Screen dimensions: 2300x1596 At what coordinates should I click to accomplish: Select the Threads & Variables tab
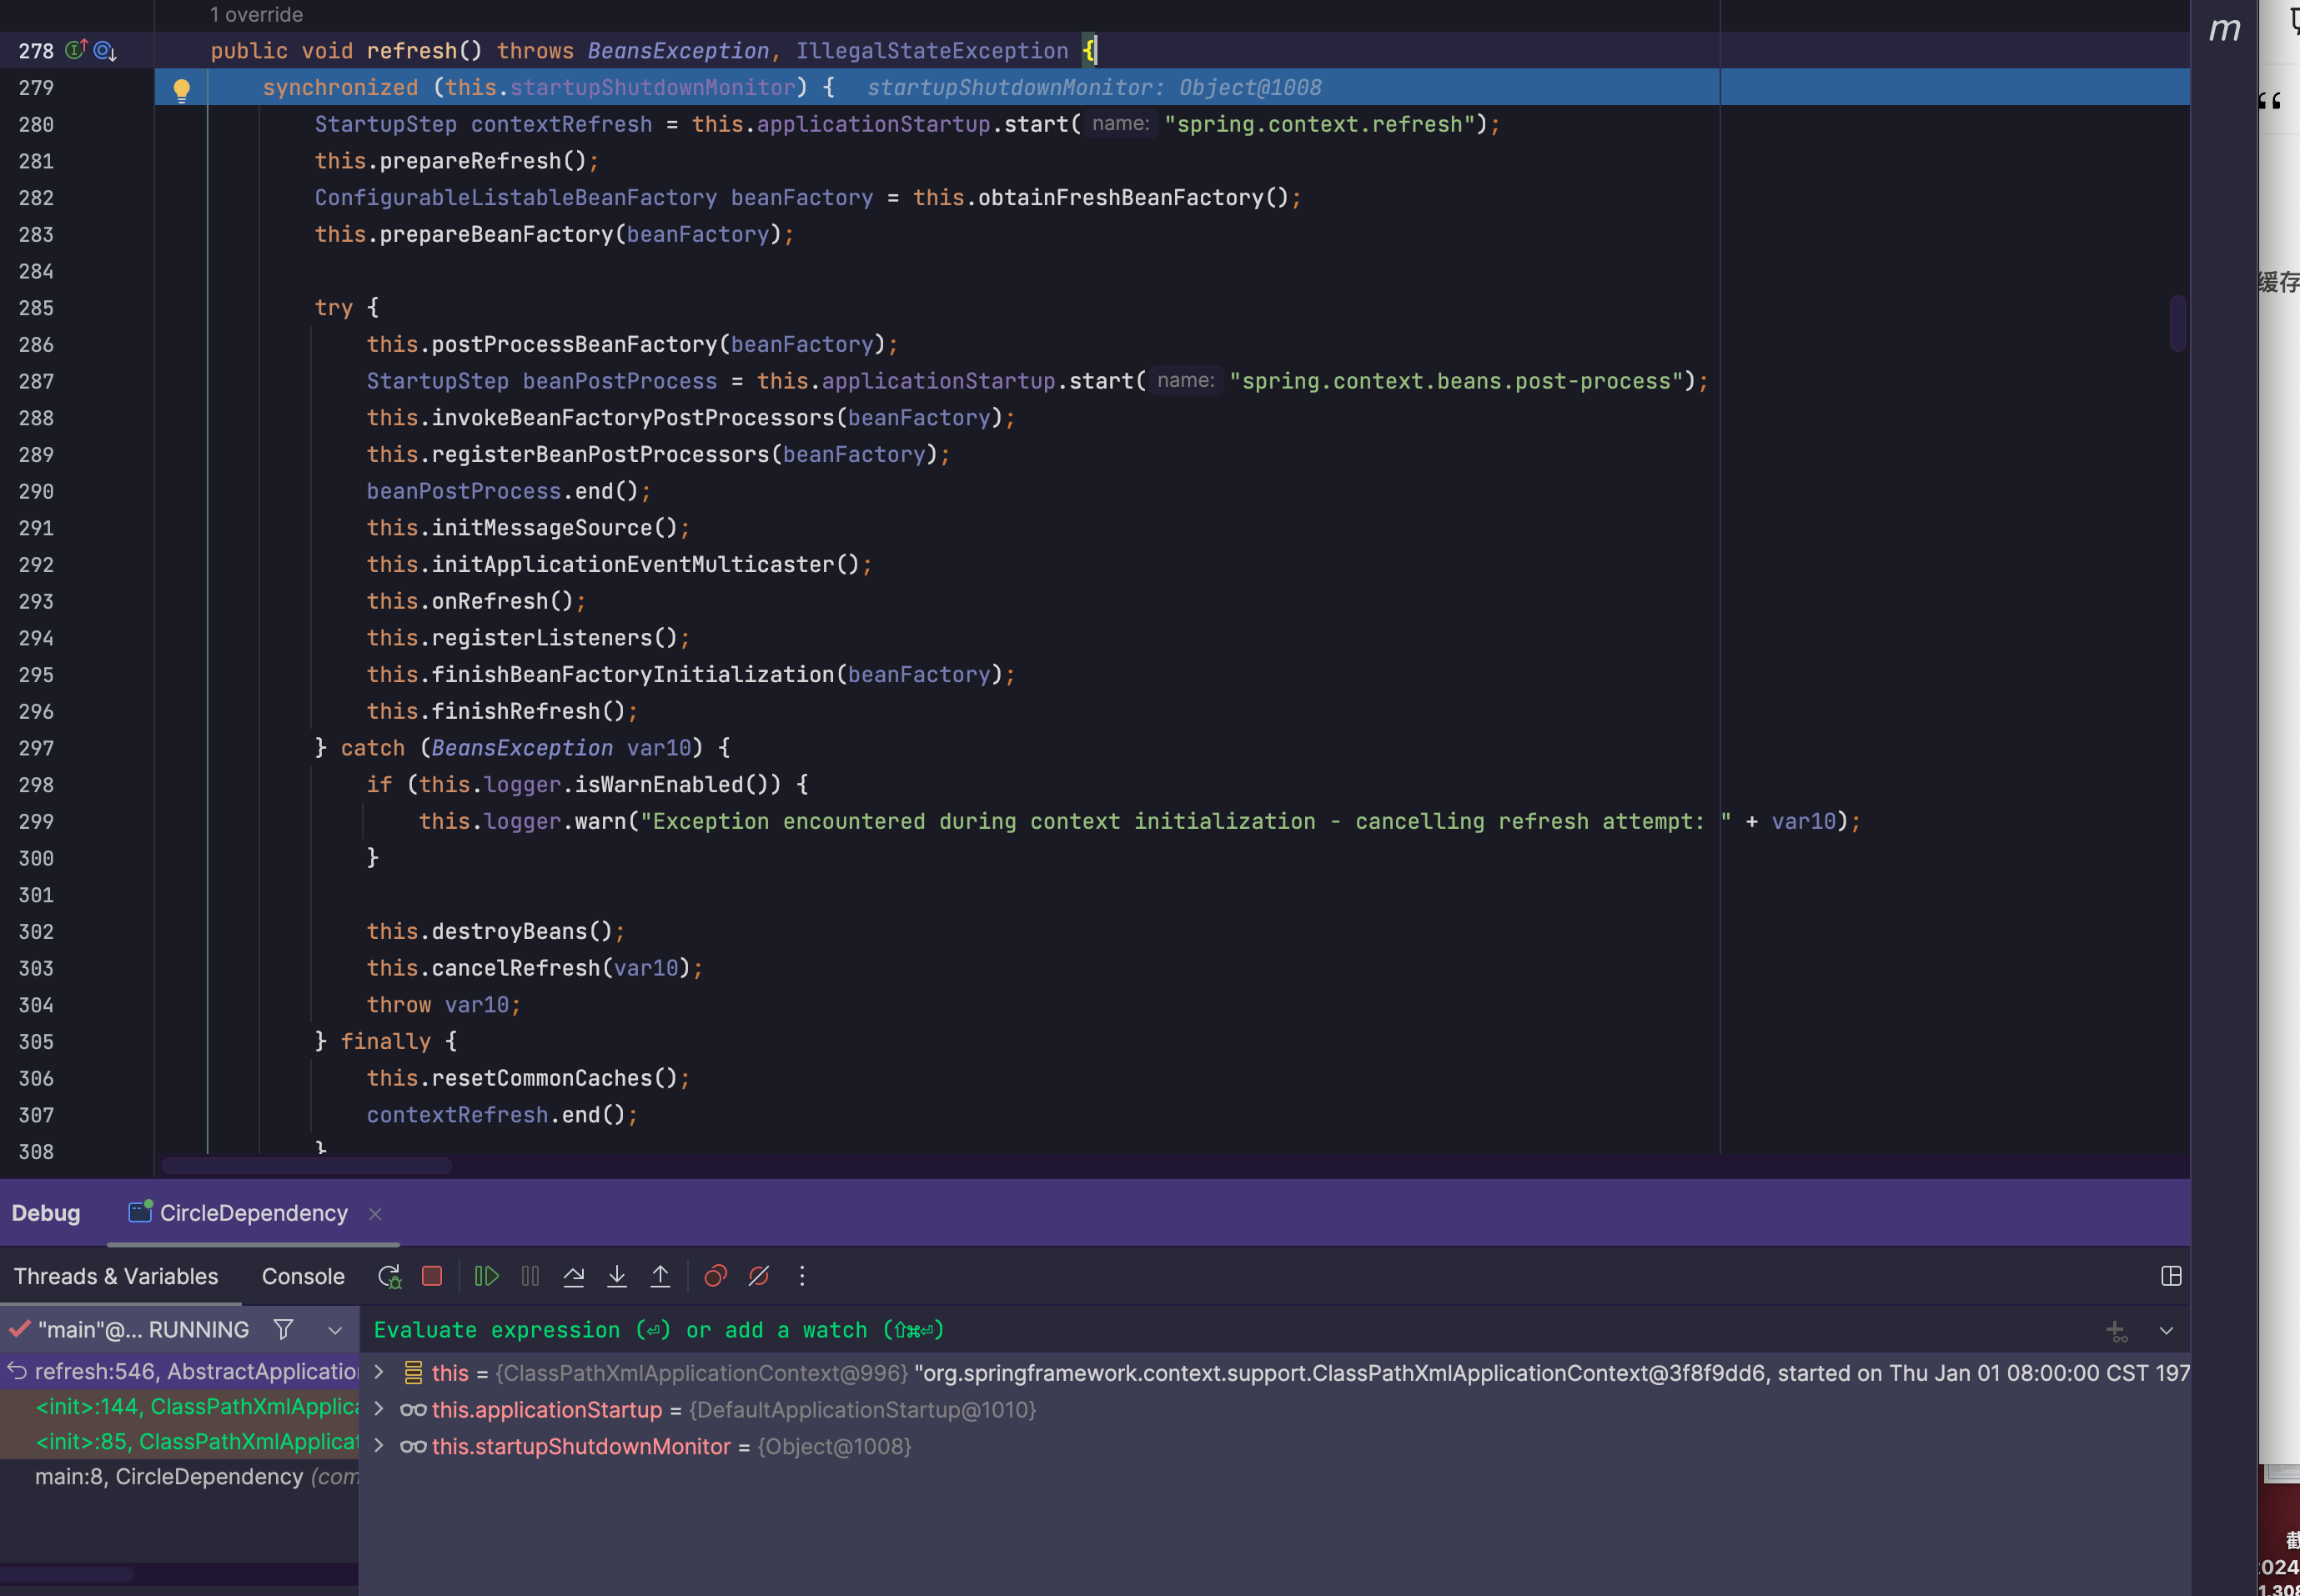coord(116,1276)
